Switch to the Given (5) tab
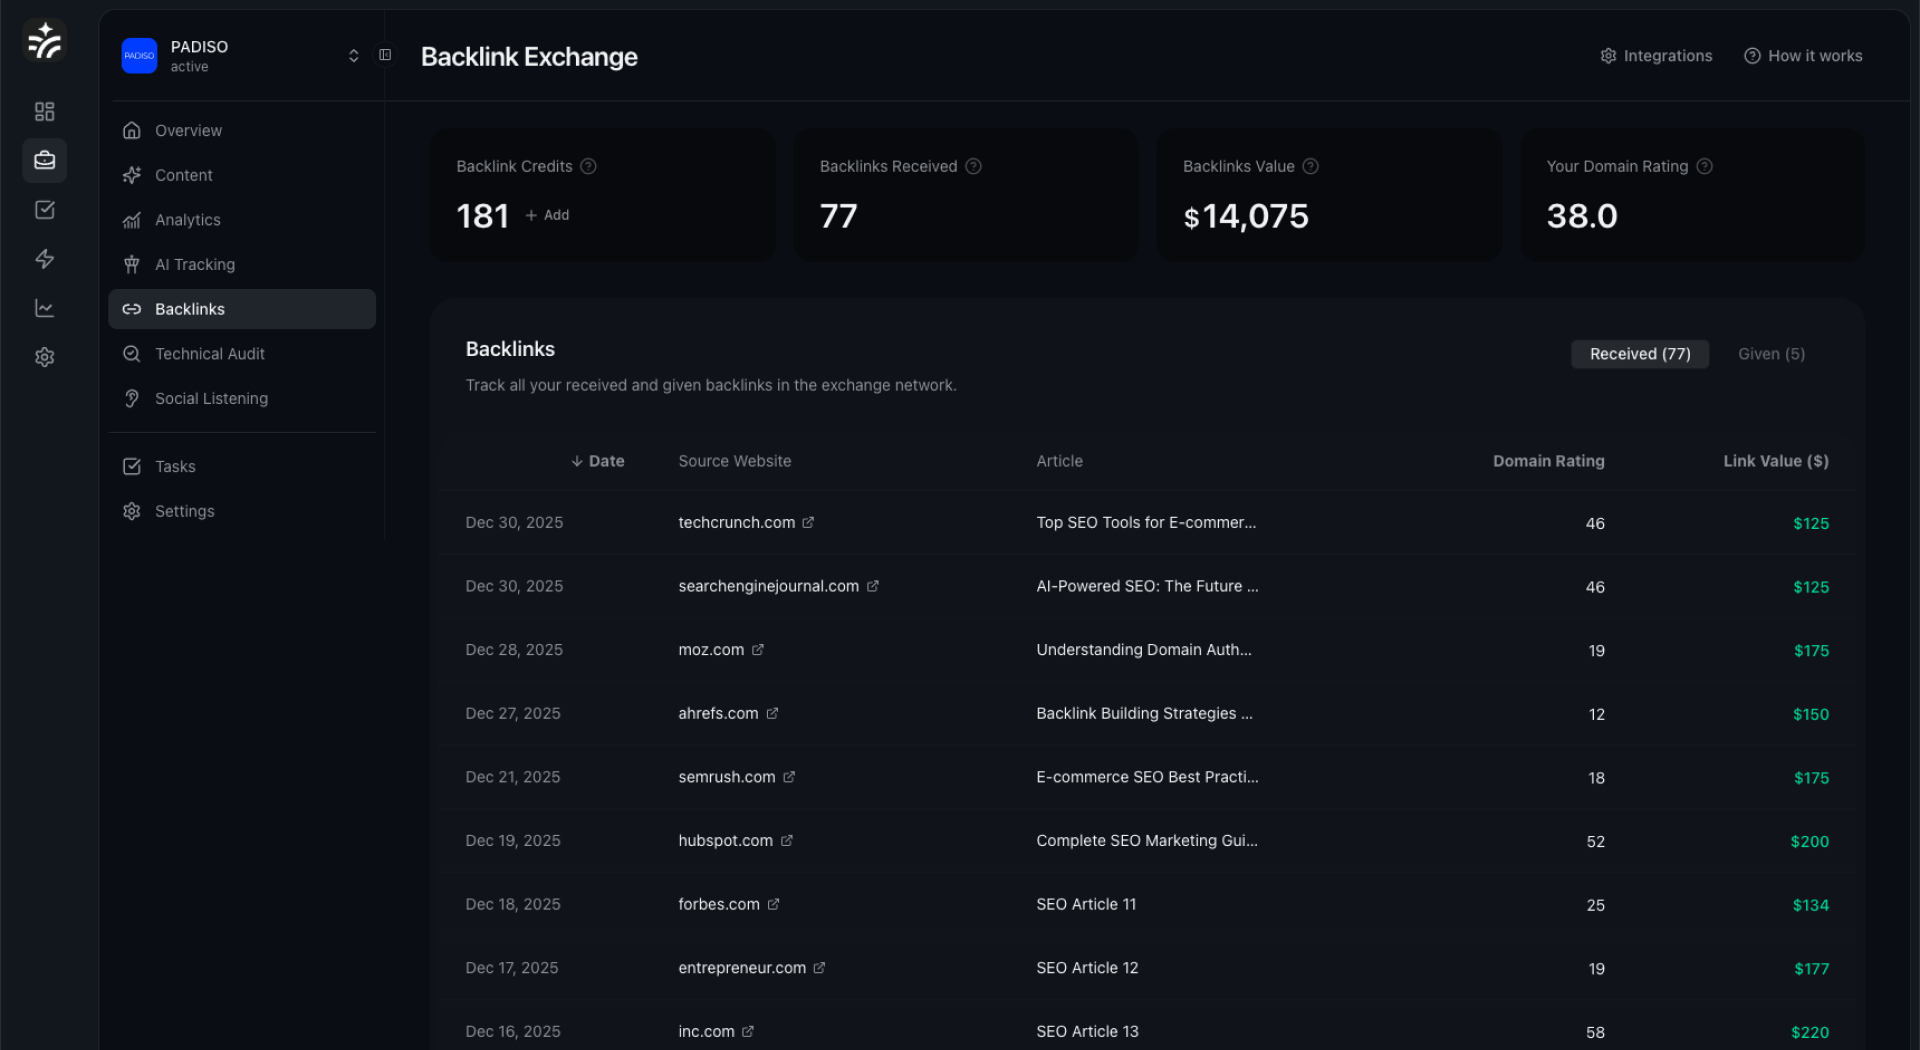 click(x=1771, y=354)
